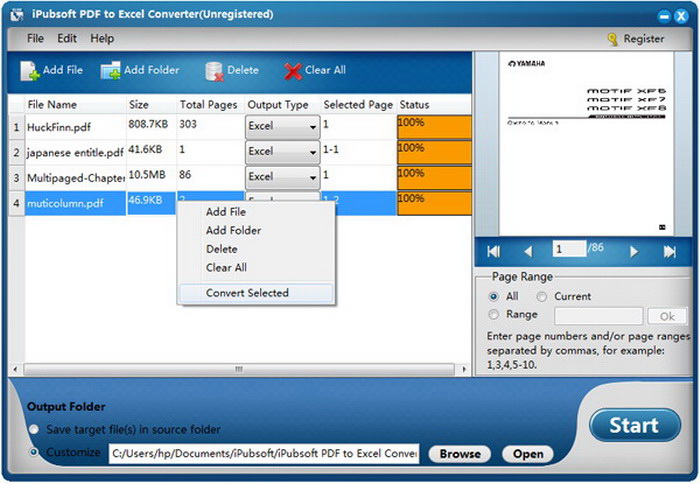The height and width of the screenshot is (484, 700).
Task: Click the horizontal scrollbar under file list
Action: tap(239, 369)
